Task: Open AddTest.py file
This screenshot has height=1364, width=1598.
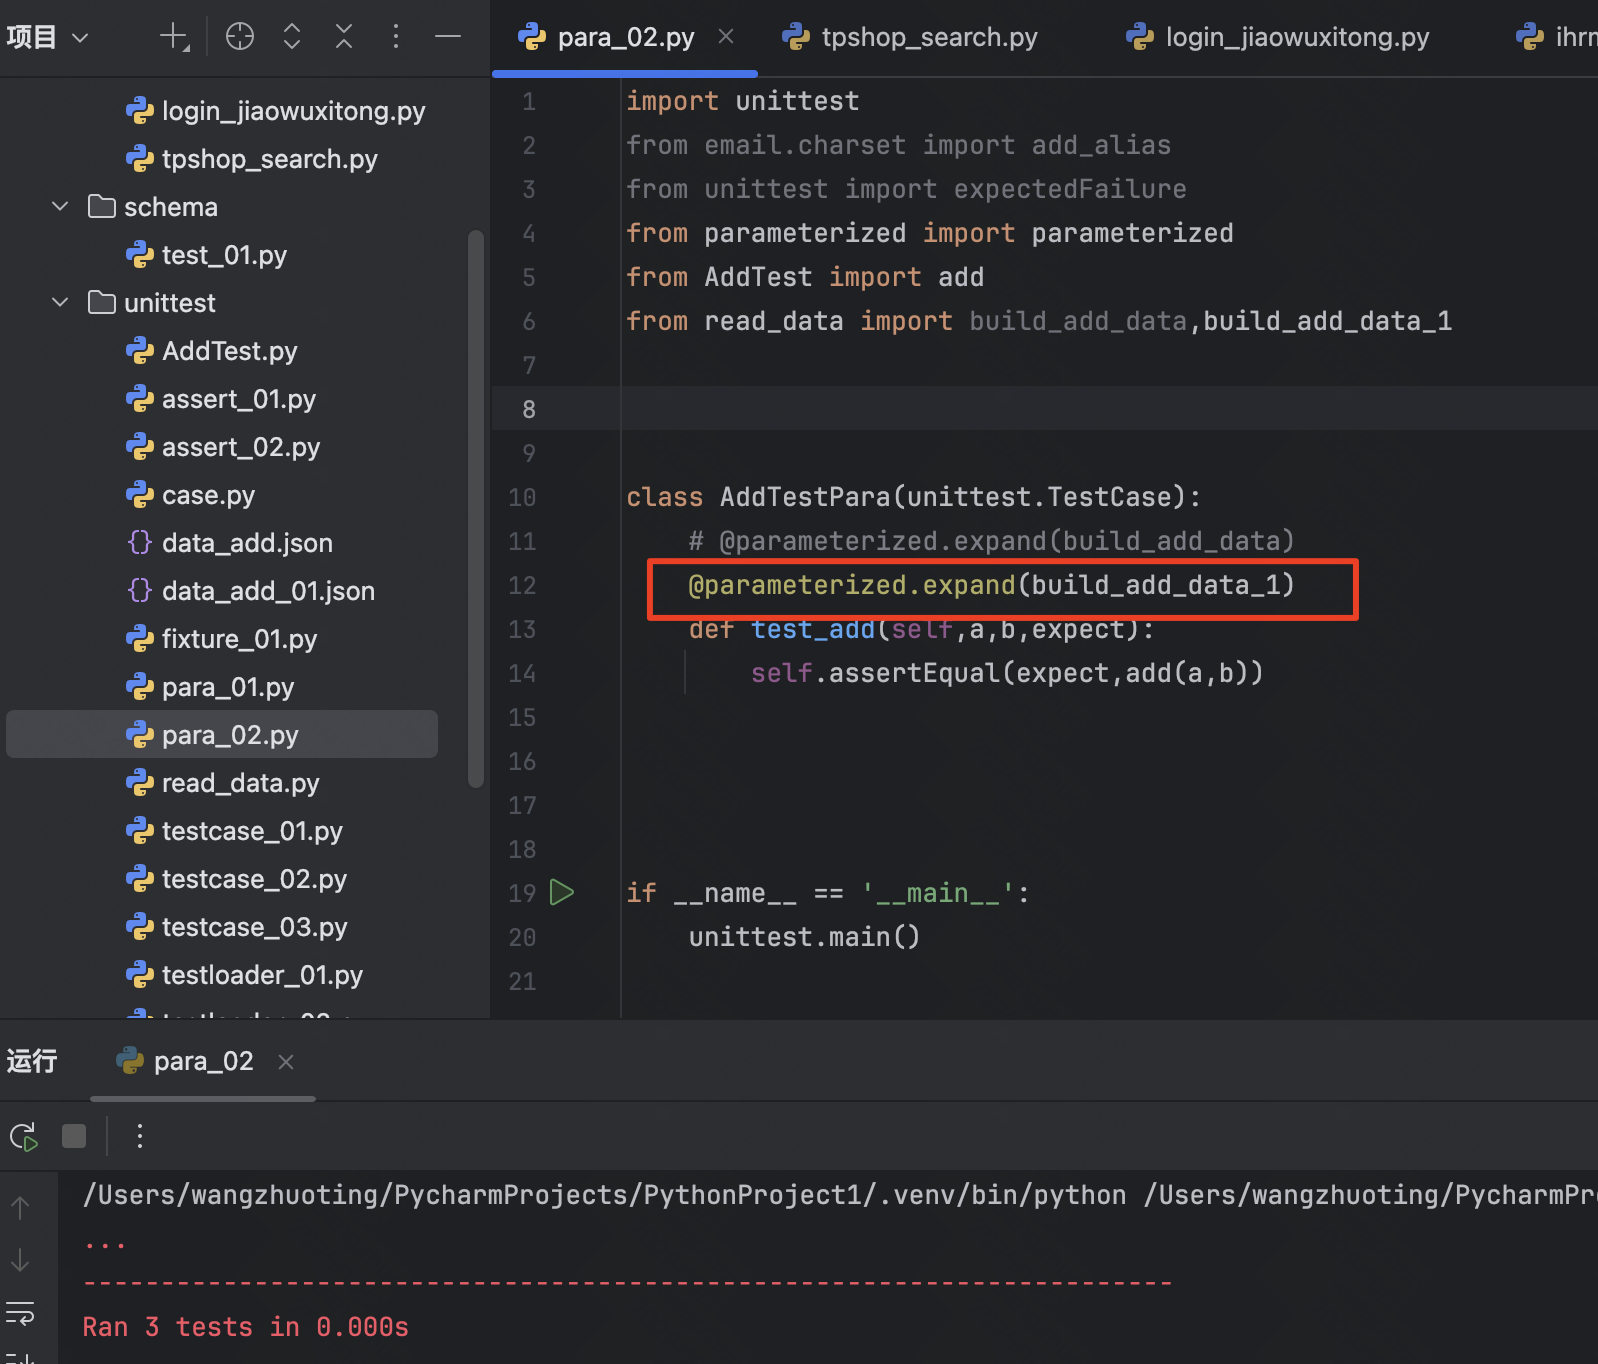Action: point(211,351)
